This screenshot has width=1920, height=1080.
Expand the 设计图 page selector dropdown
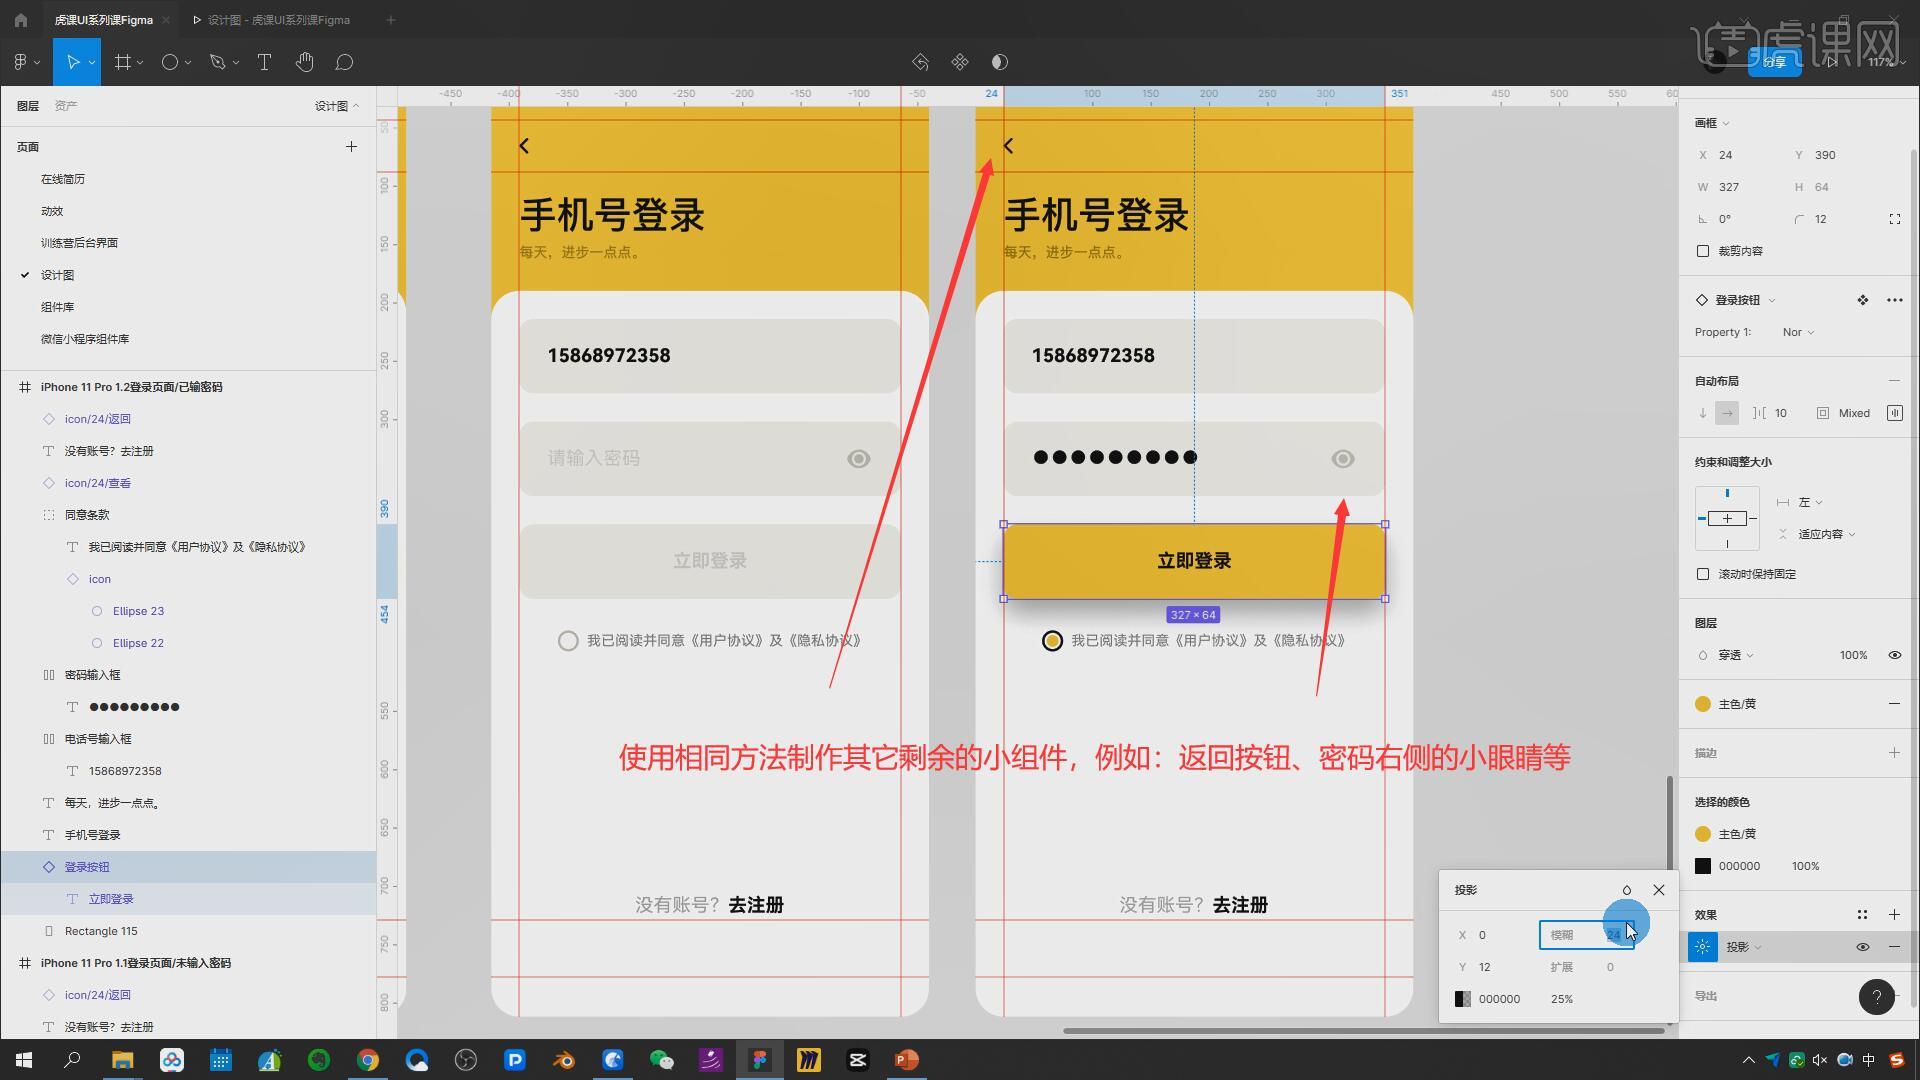coord(337,106)
